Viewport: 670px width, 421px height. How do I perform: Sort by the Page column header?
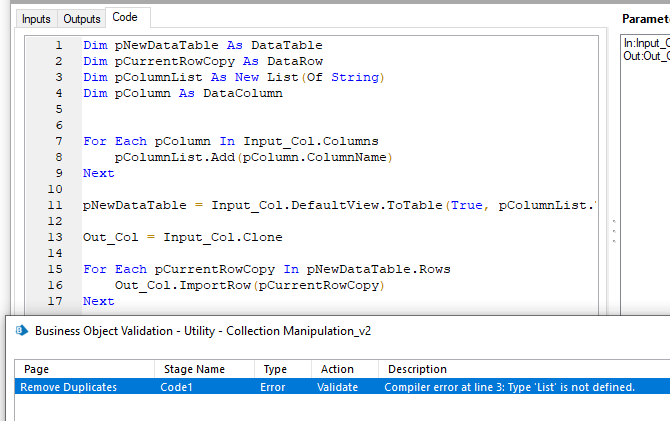(x=84, y=369)
